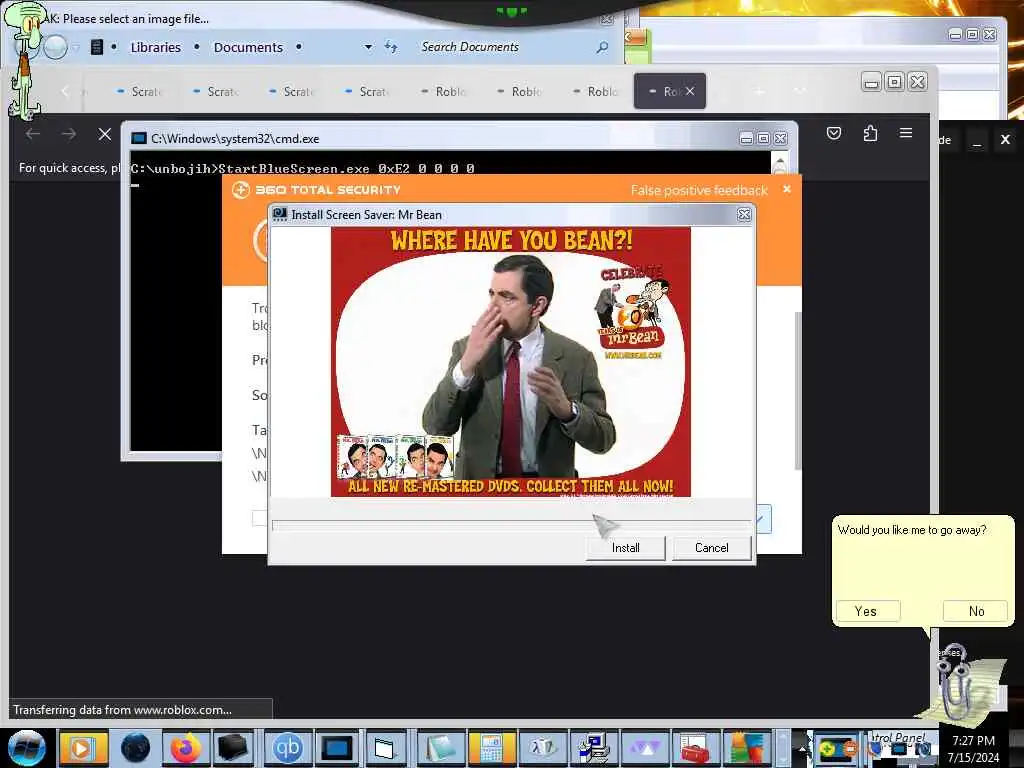Select the highlighted active Firefox tab

[x=669, y=91]
